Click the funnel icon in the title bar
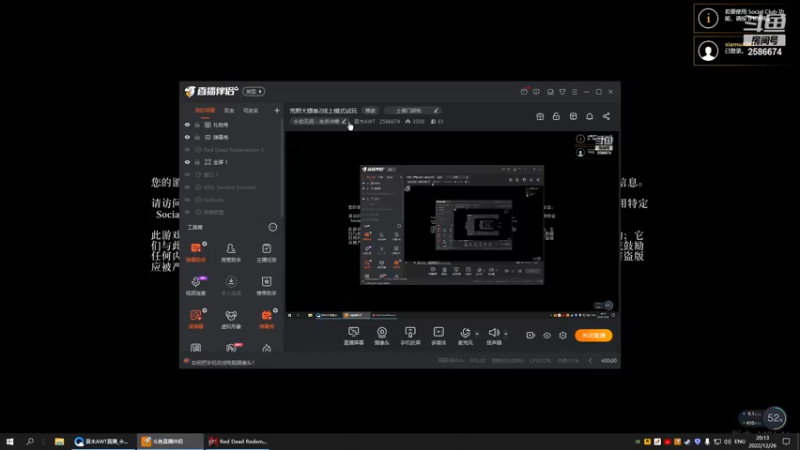 click(x=562, y=92)
